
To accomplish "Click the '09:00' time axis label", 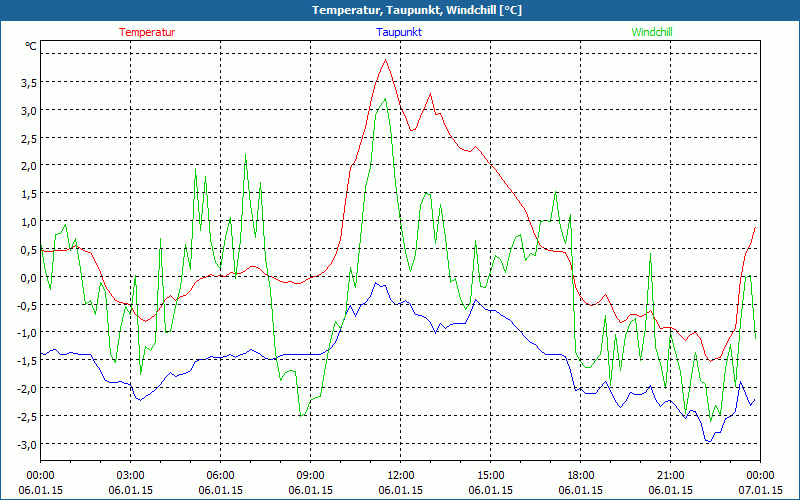I will tap(310, 476).
